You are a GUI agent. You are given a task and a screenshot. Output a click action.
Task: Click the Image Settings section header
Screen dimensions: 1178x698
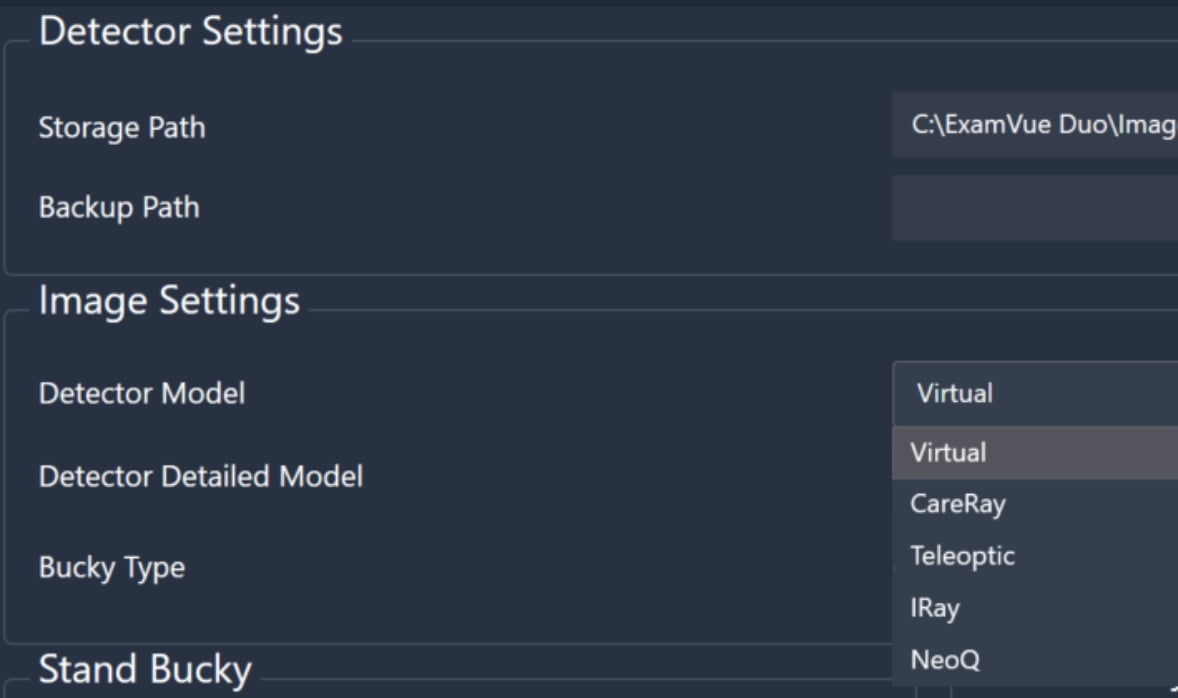point(169,301)
